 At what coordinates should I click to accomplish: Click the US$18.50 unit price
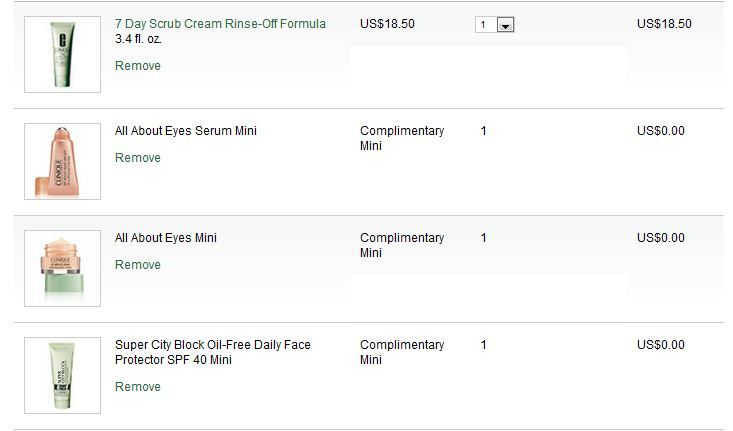(x=387, y=24)
